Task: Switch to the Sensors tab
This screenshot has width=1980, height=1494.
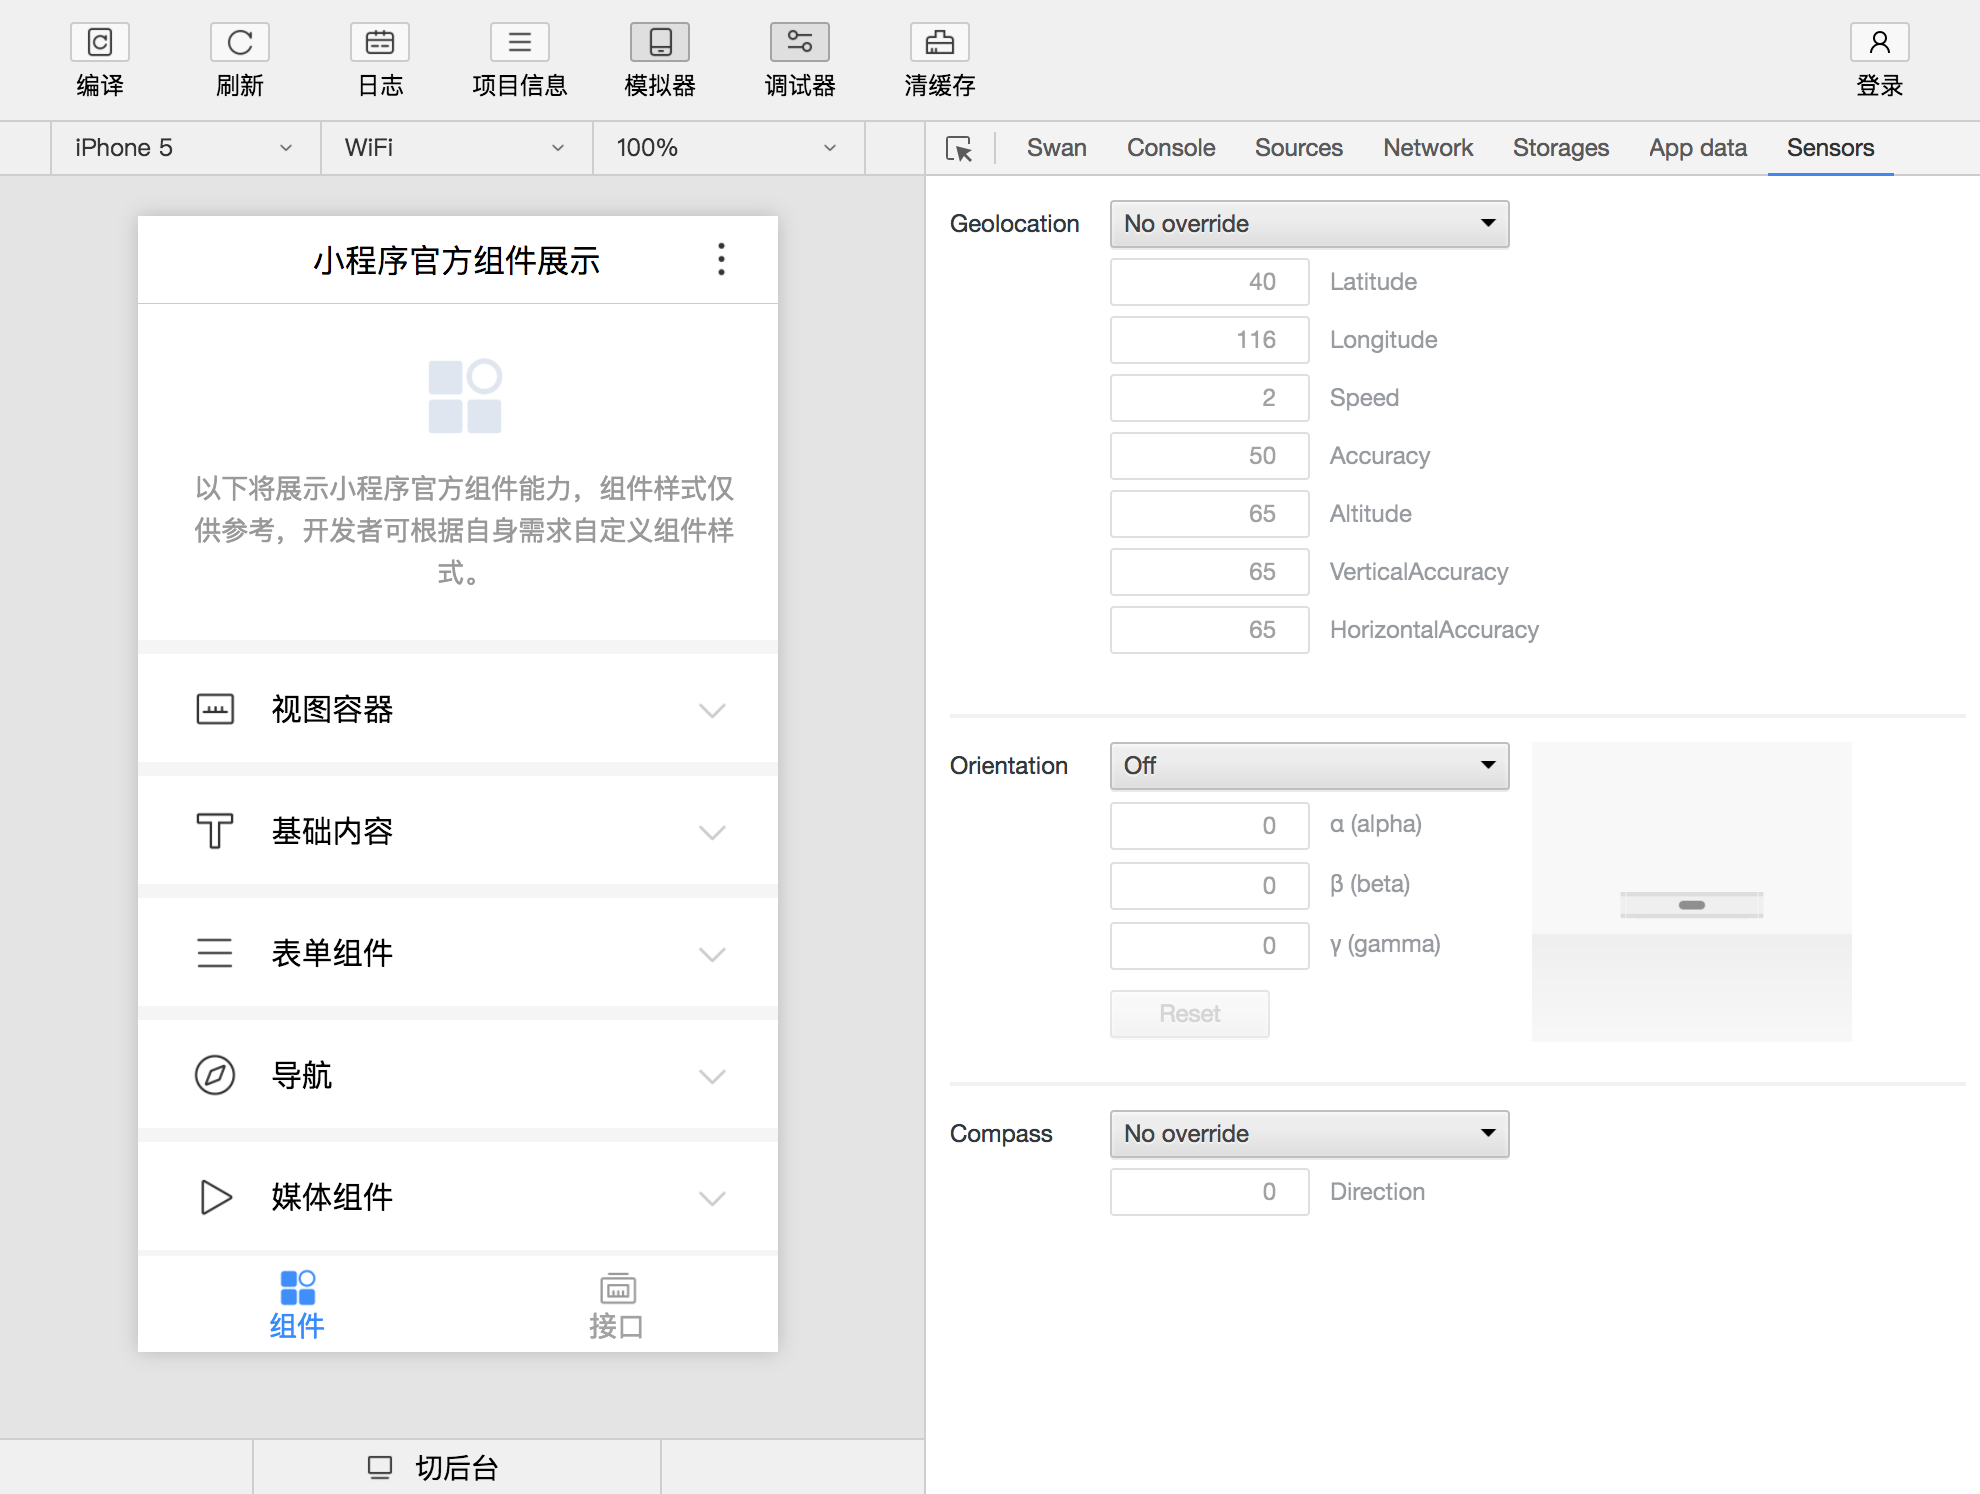Action: pos(1831,148)
